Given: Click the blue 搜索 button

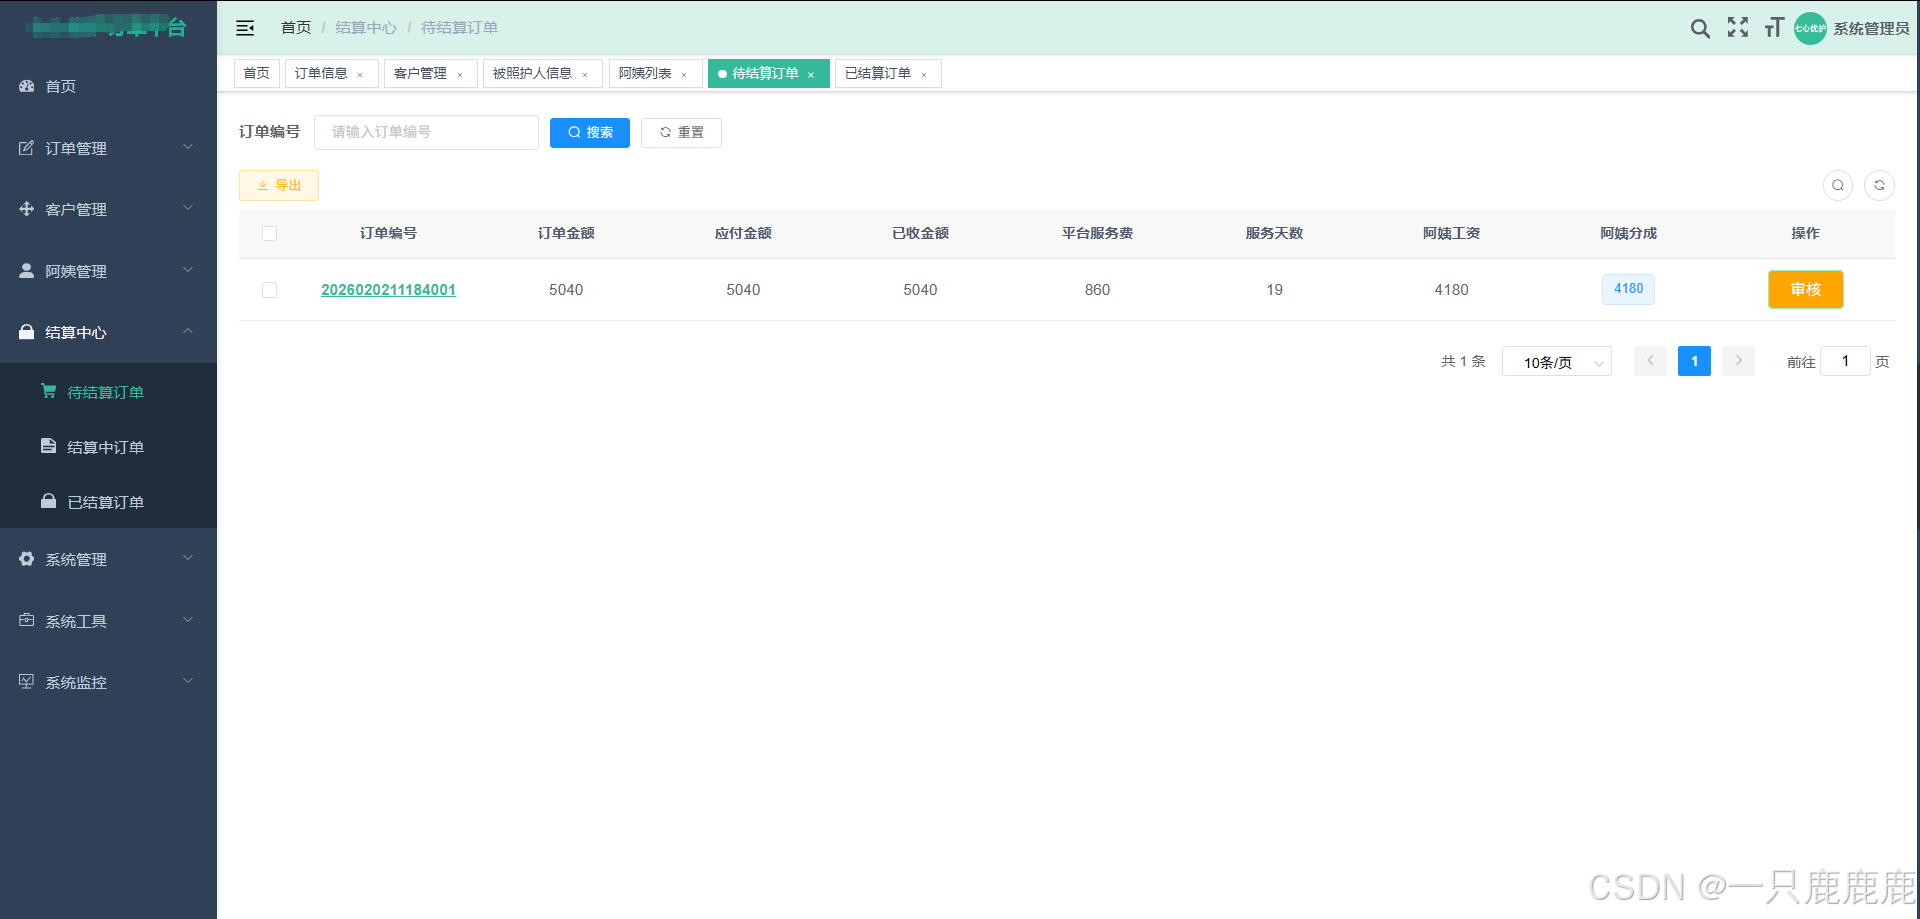Looking at the screenshot, I should (x=590, y=133).
